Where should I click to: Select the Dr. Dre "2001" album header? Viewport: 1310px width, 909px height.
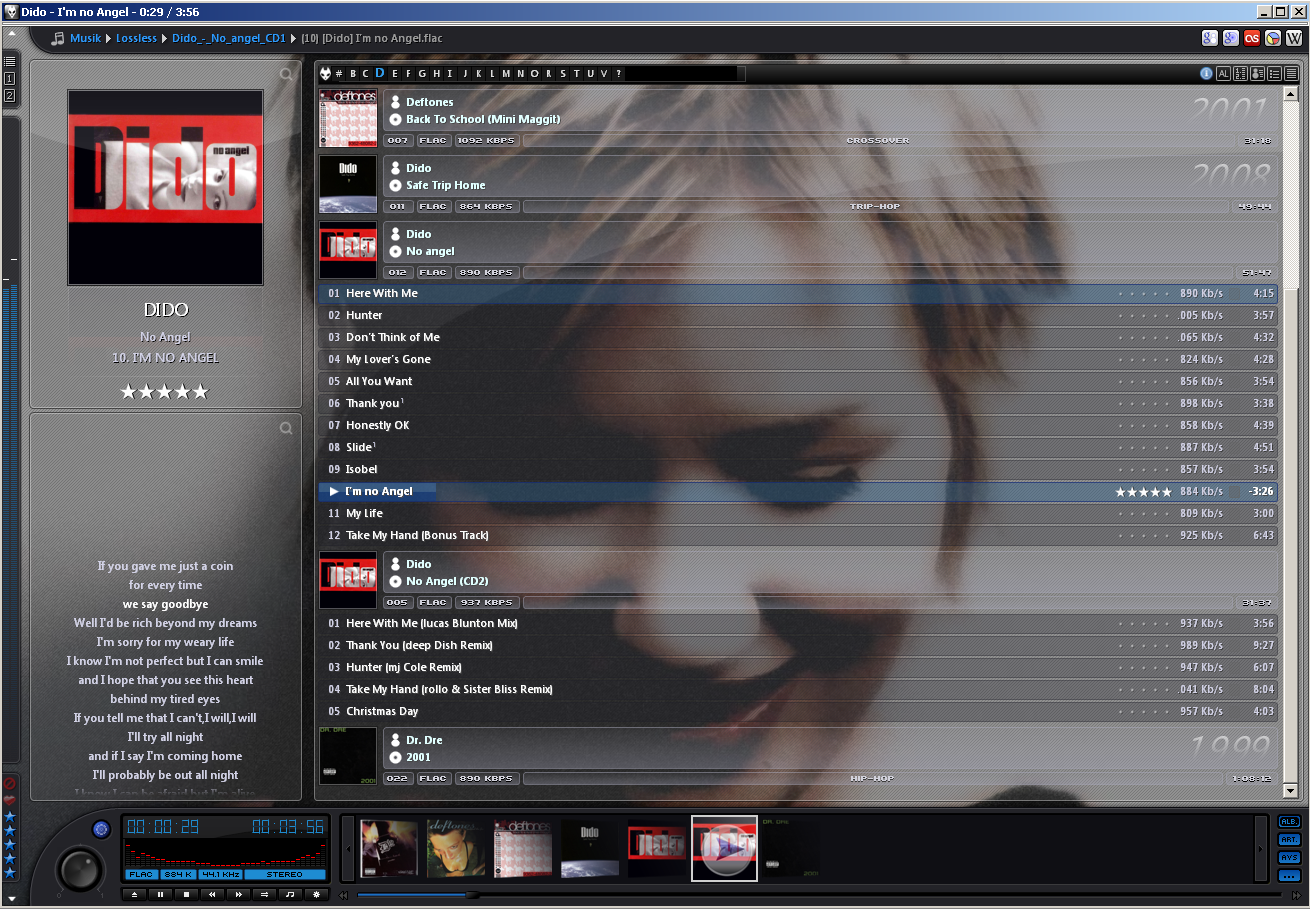pyautogui.click(x=798, y=756)
